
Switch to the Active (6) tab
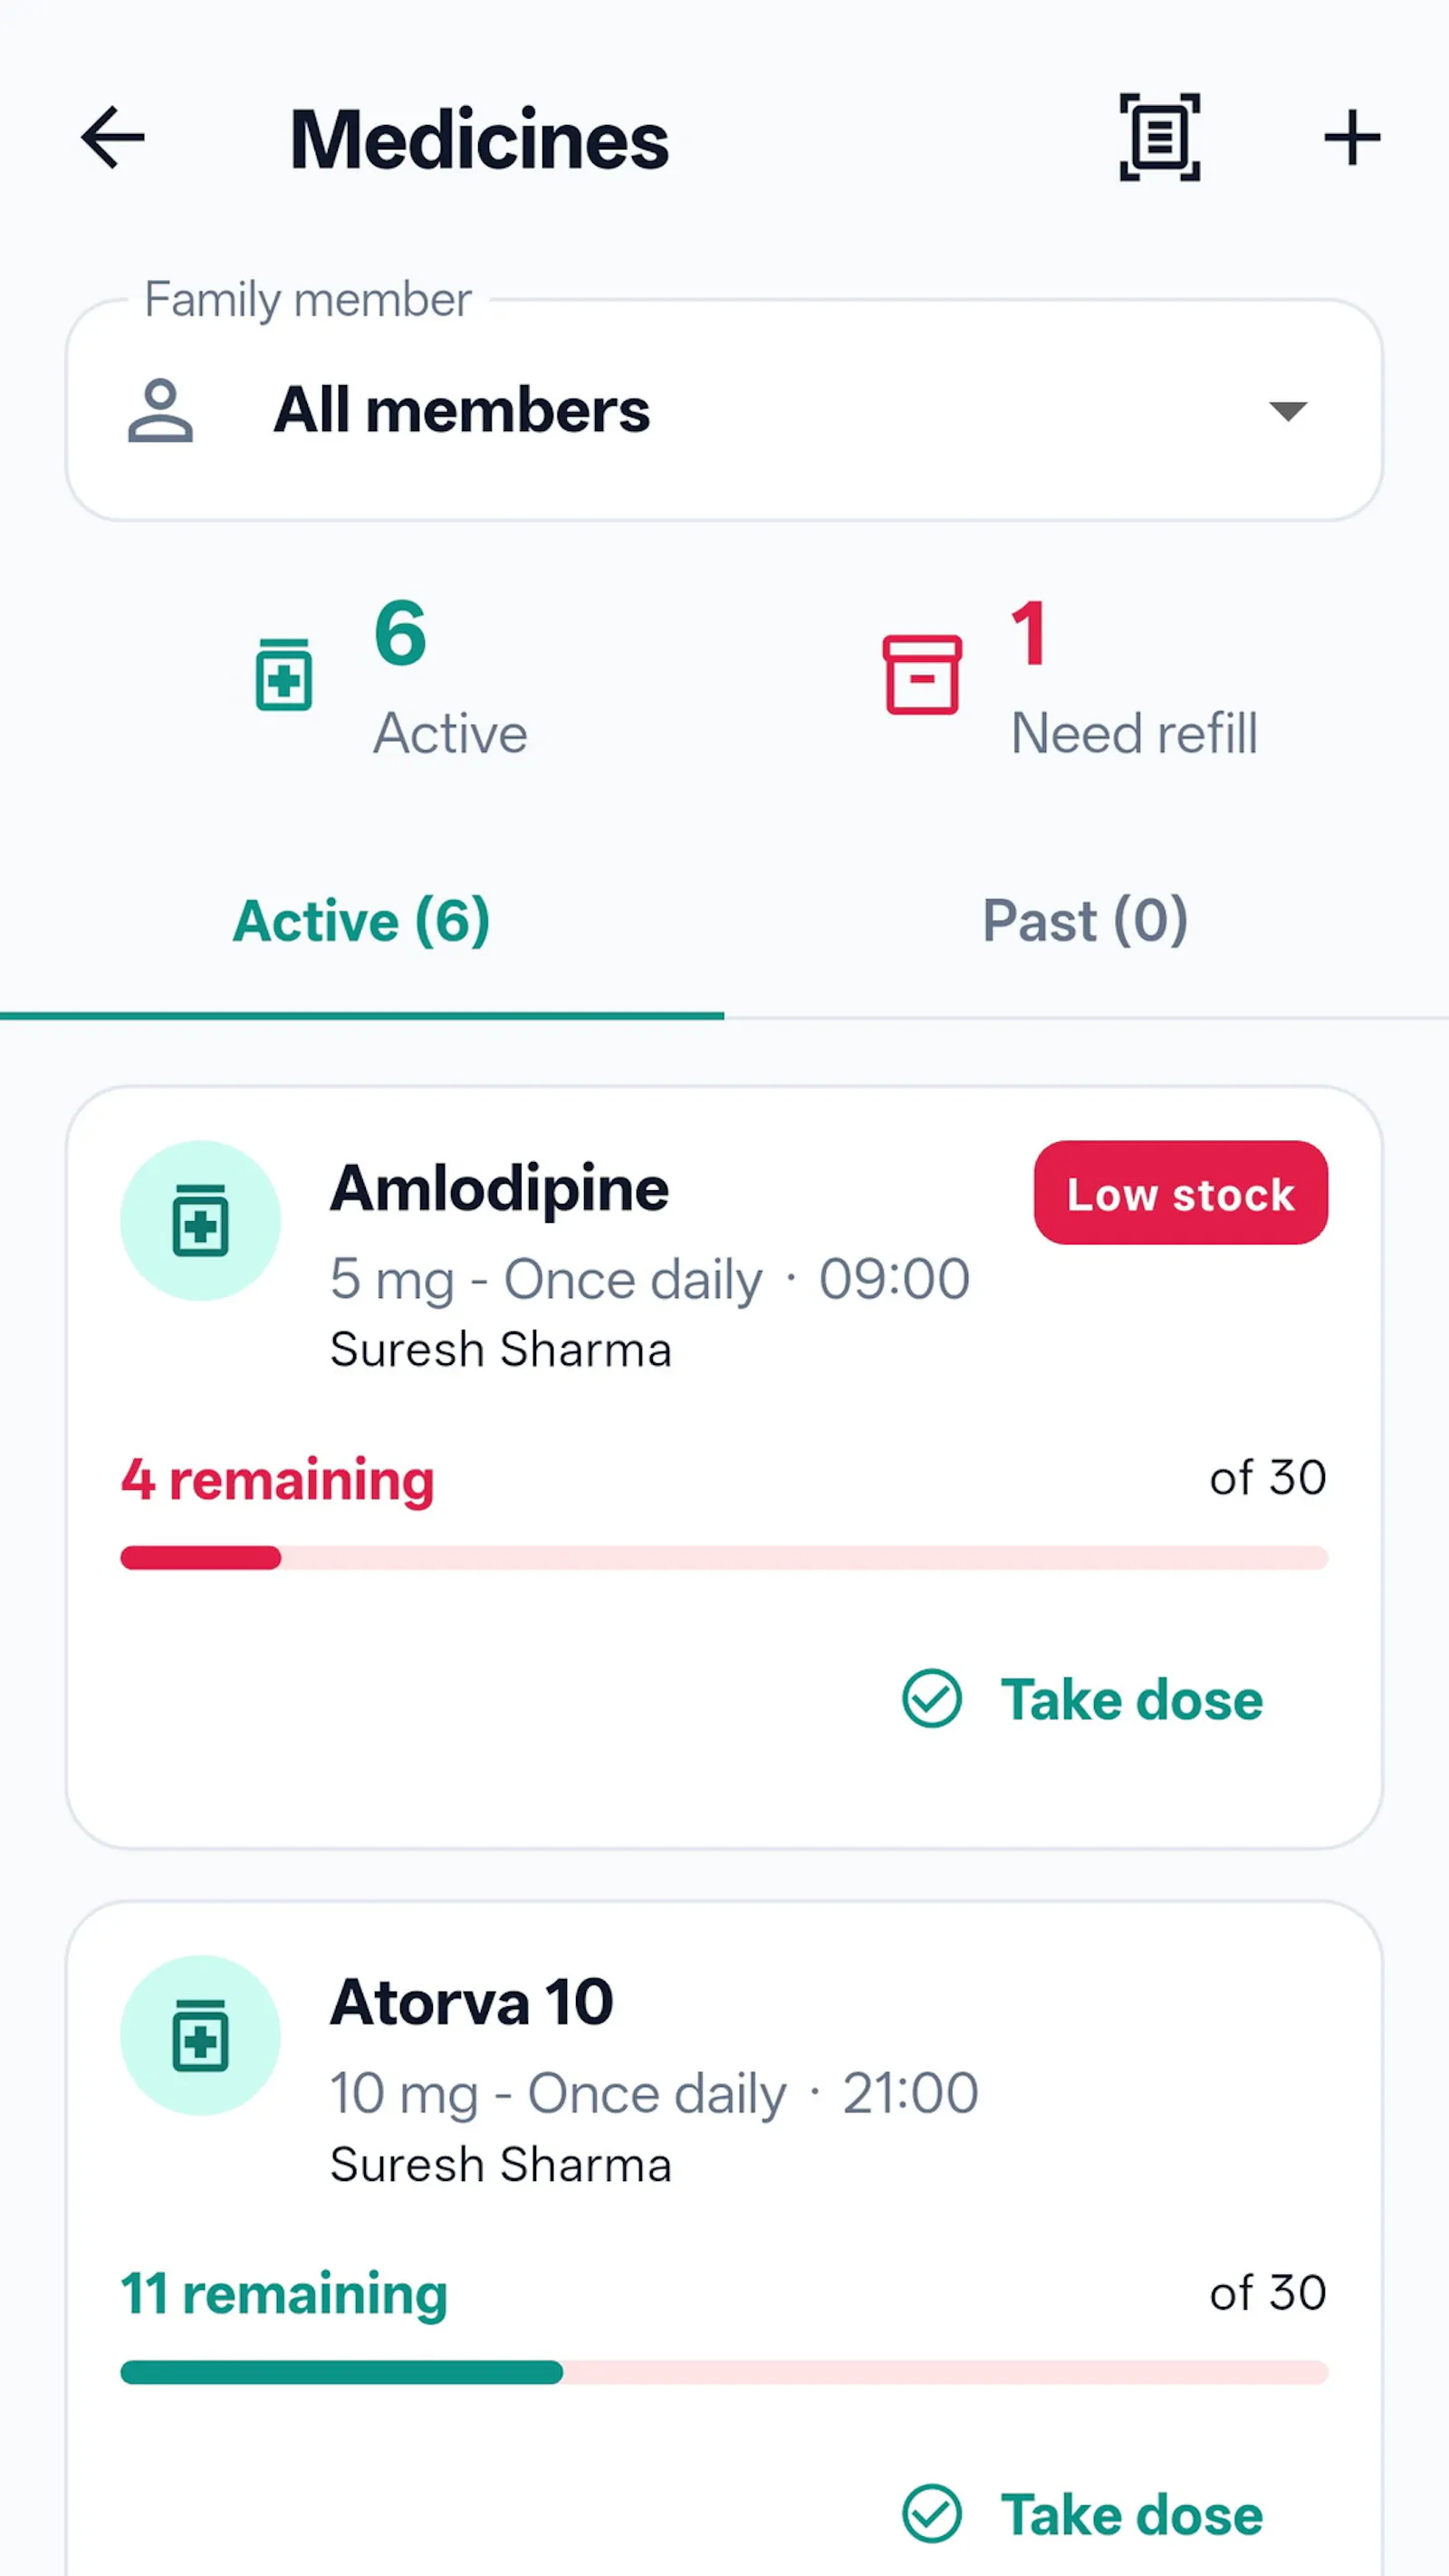pyautogui.click(x=362, y=920)
